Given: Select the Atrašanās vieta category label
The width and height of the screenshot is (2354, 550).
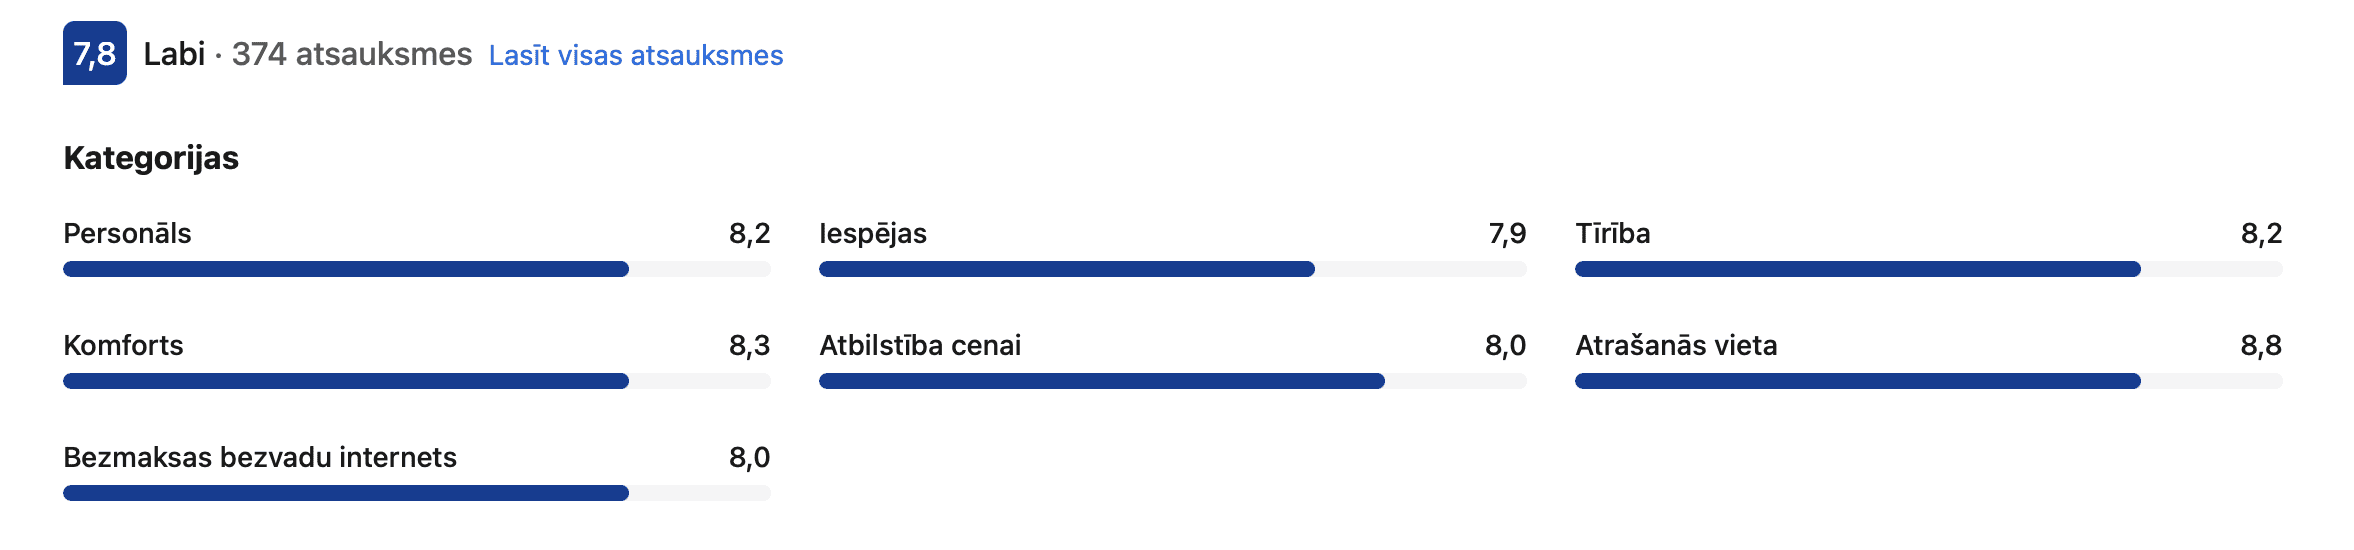Looking at the screenshot, I should click(x=1676, y=345).
